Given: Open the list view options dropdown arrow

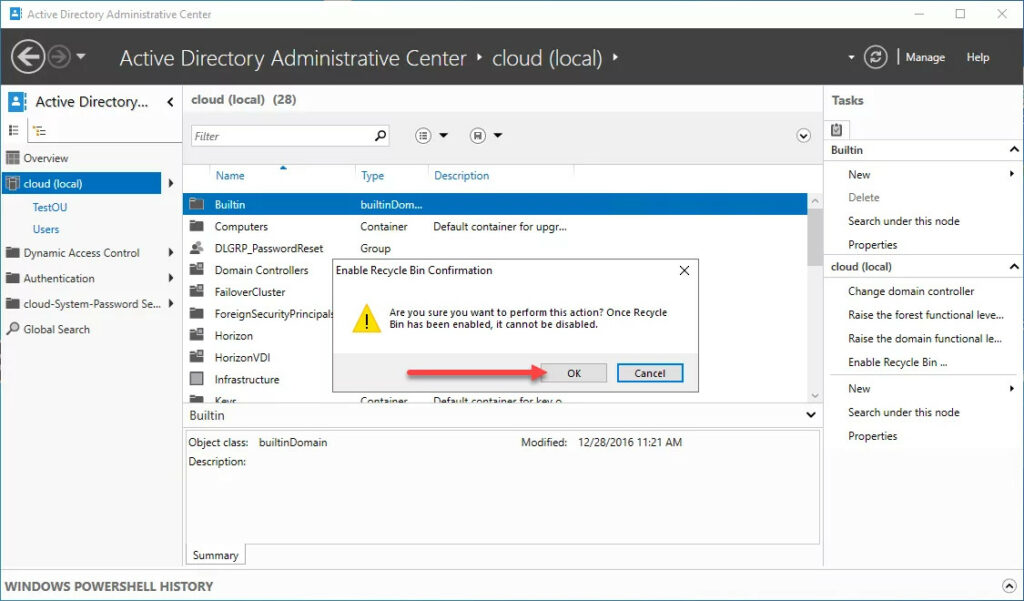Looking at the screenshot, I should (x=443, y=136).
